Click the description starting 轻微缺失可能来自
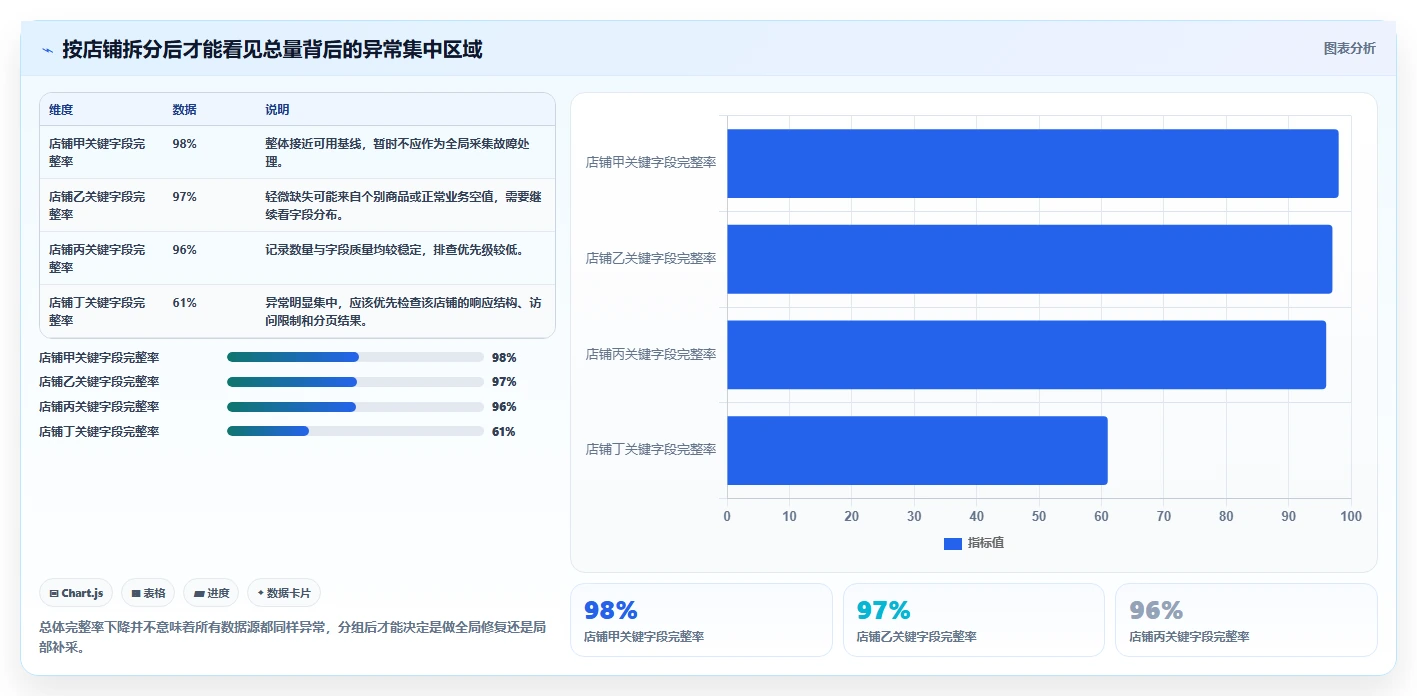This screenshot has height=696, width=1417. pos(403,205)
